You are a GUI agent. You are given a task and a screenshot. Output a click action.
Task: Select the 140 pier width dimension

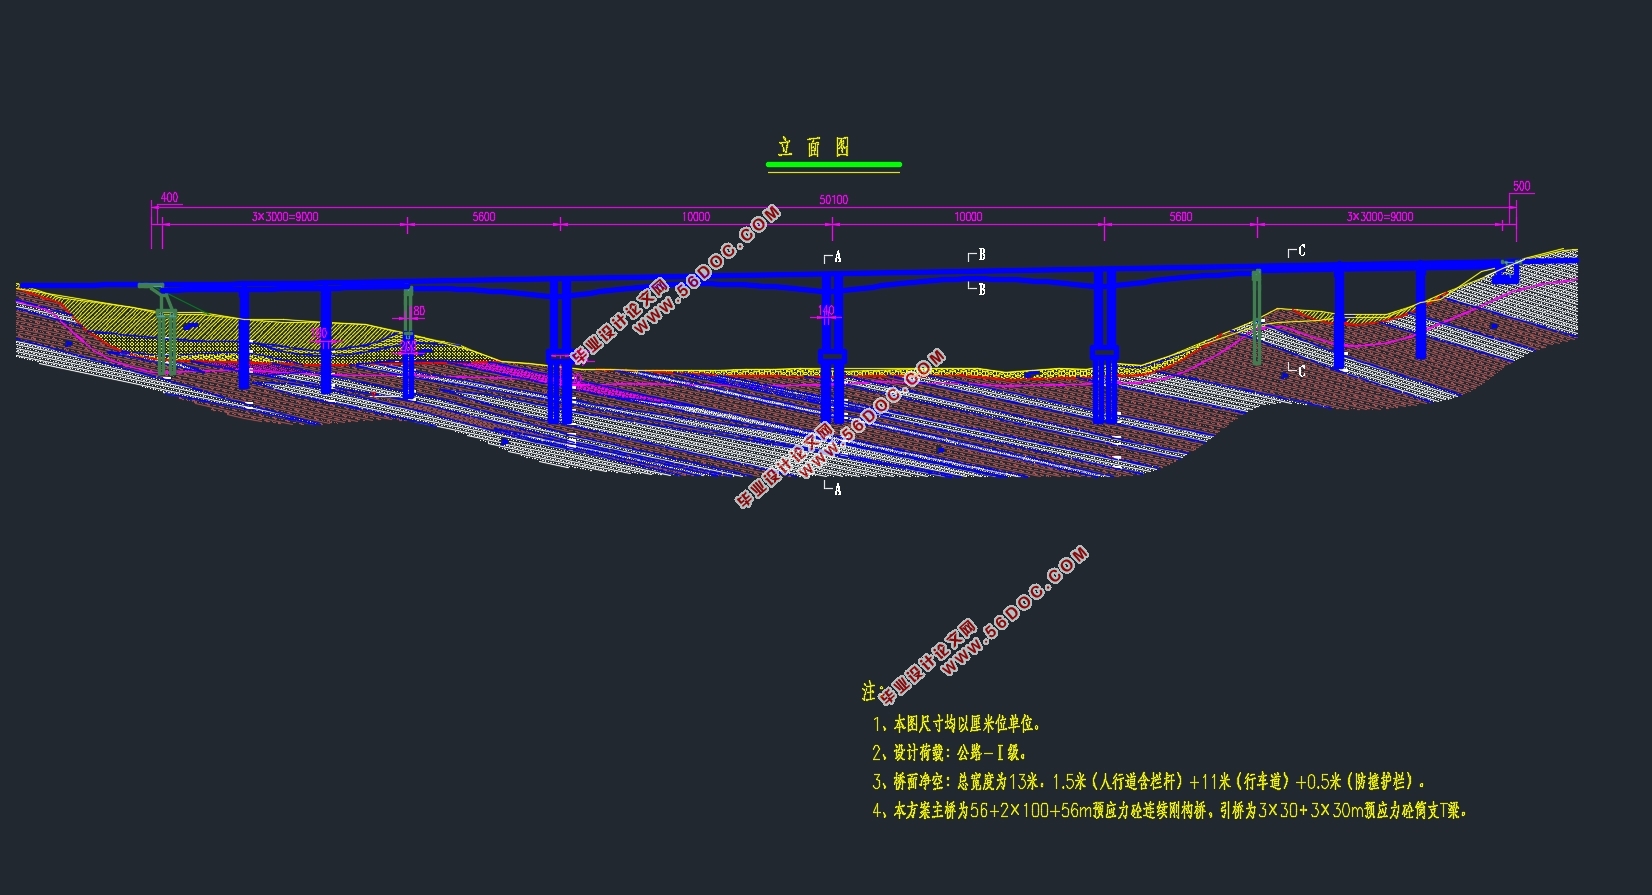pos(826,311)
